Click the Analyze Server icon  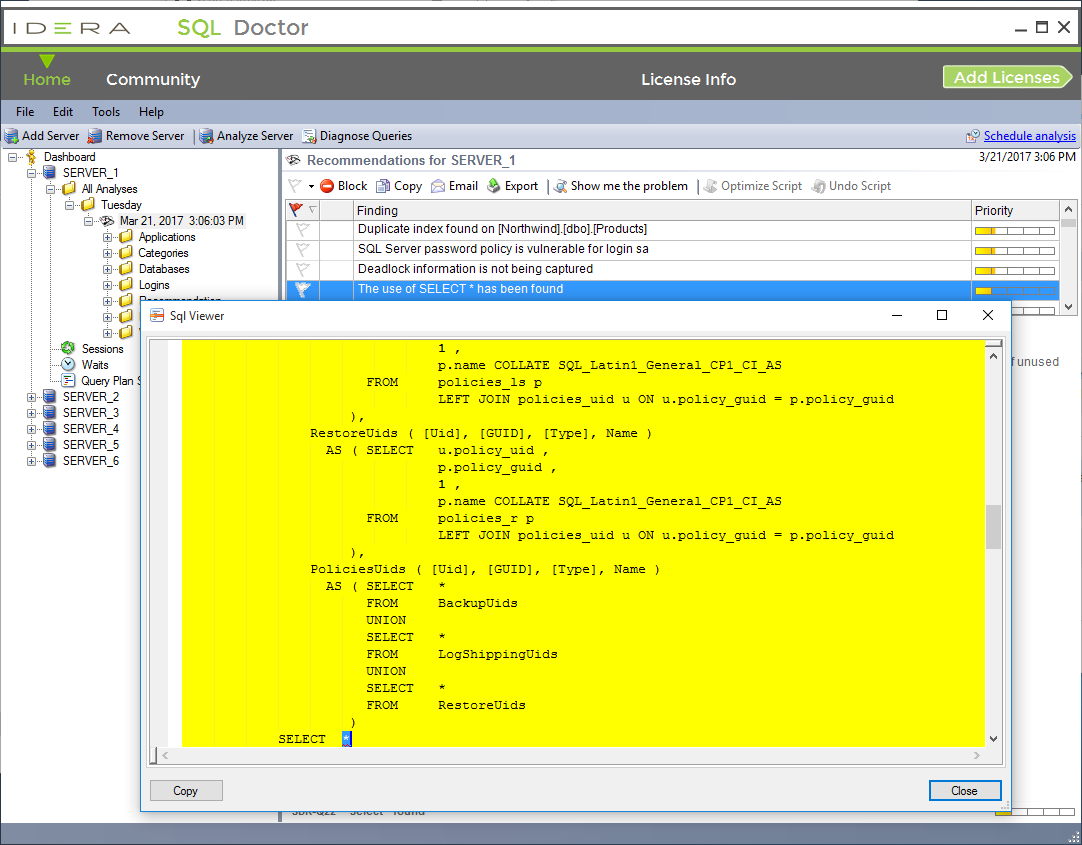(206, 136)
